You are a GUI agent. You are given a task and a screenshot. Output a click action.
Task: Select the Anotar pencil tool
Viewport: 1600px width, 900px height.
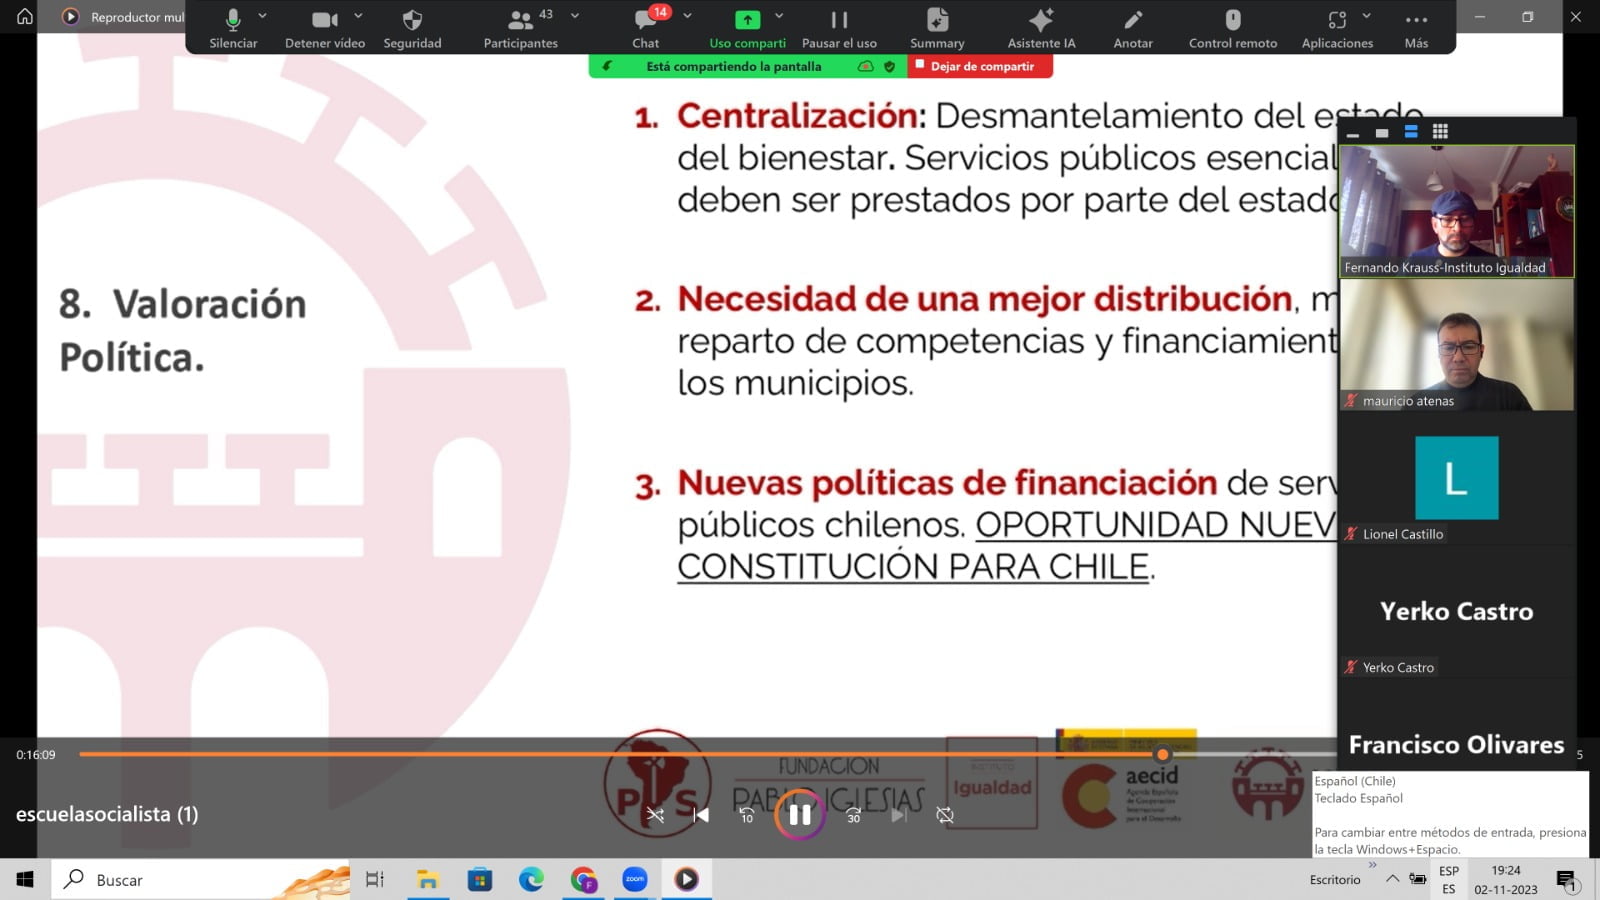pyautogui.click(x=1133, y=28)
